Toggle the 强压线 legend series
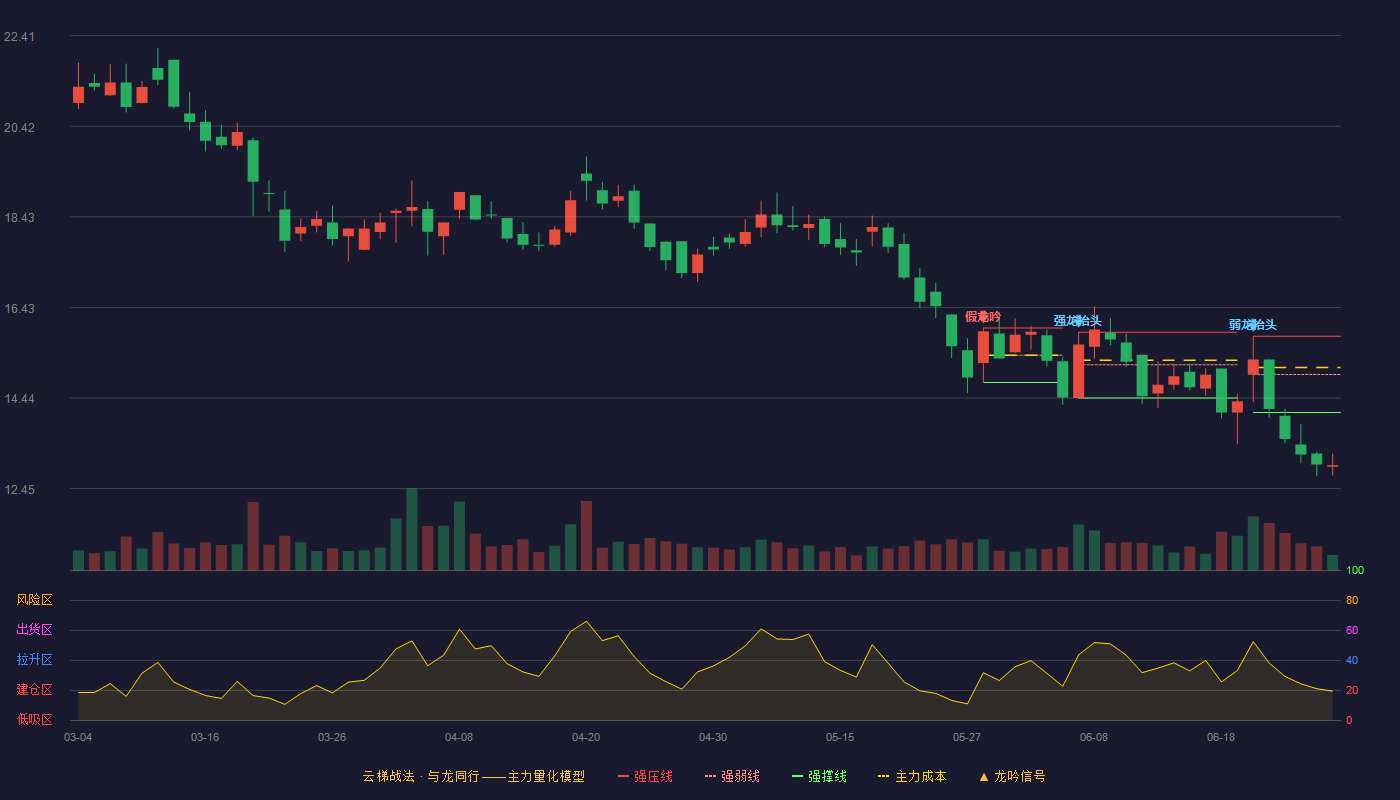This screenshot has width=1400, height=800. (645, 776)
